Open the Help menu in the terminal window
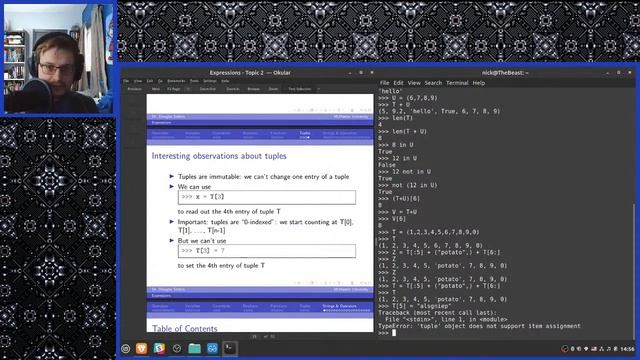Screen dimensions: 640x360 [x=478, y=83]
